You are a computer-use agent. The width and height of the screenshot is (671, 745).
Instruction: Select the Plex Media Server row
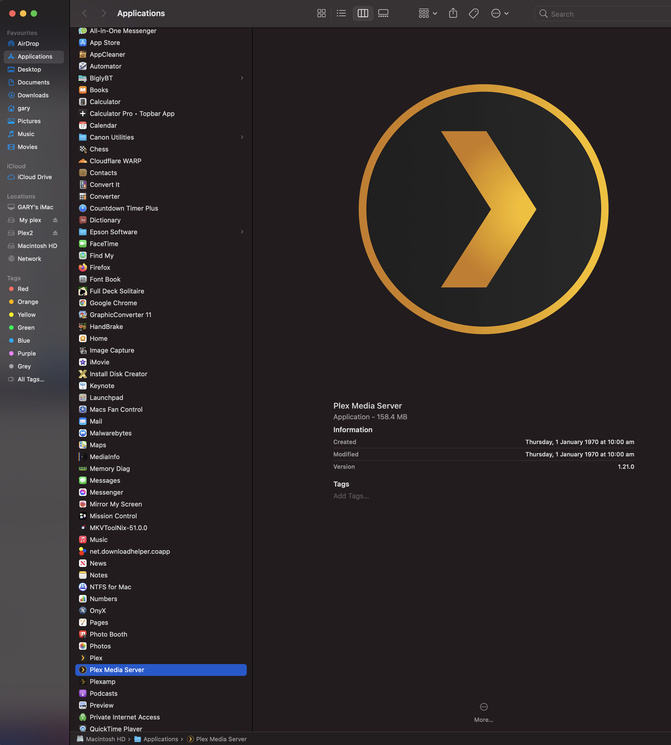(x=161, y=670)
